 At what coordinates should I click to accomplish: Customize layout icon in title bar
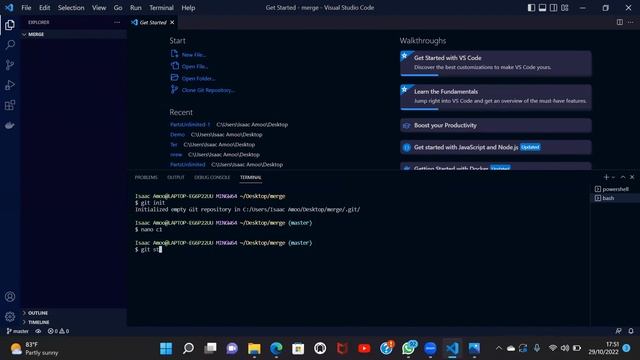point(564,8)
